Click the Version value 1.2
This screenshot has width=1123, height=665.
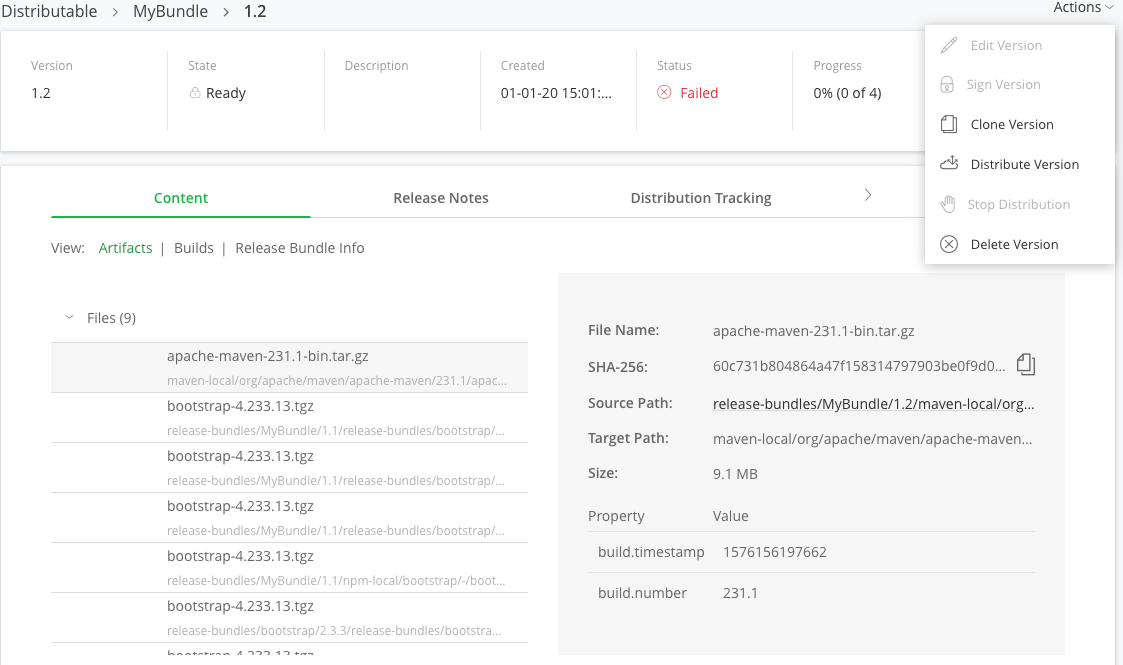tap(41, 93)
